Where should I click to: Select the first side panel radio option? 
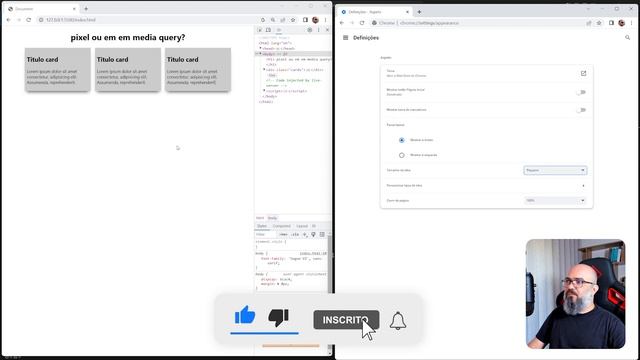pyautogui.click(x=402, y=140)
